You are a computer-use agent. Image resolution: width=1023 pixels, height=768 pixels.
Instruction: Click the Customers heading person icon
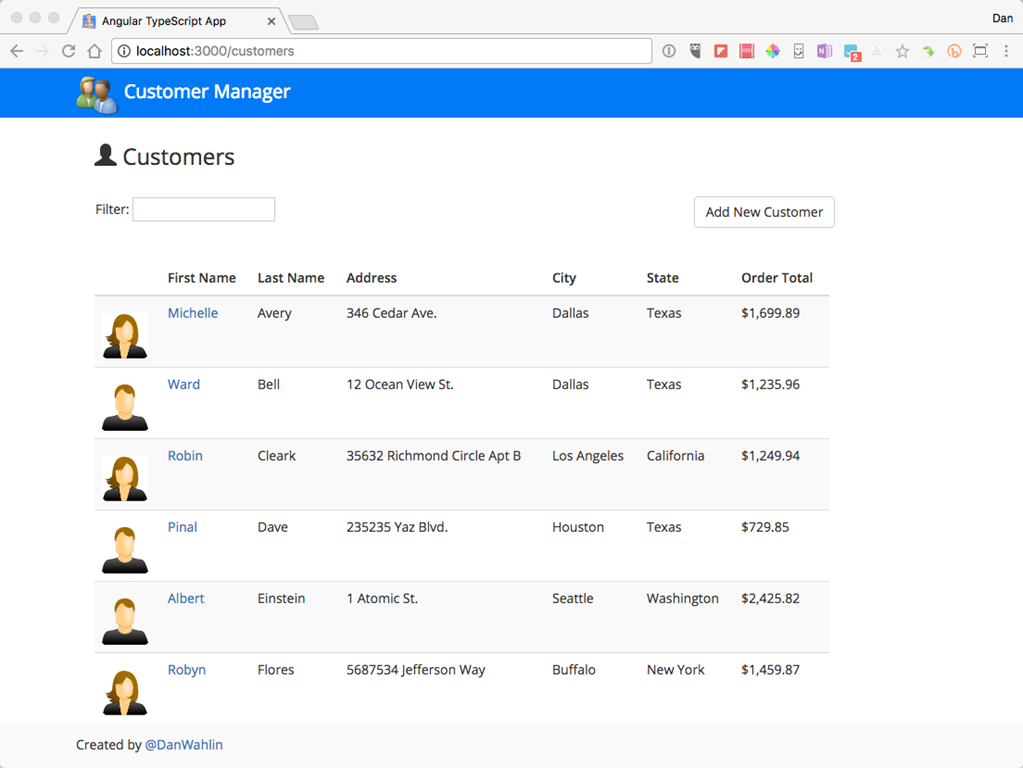(105, 155)
